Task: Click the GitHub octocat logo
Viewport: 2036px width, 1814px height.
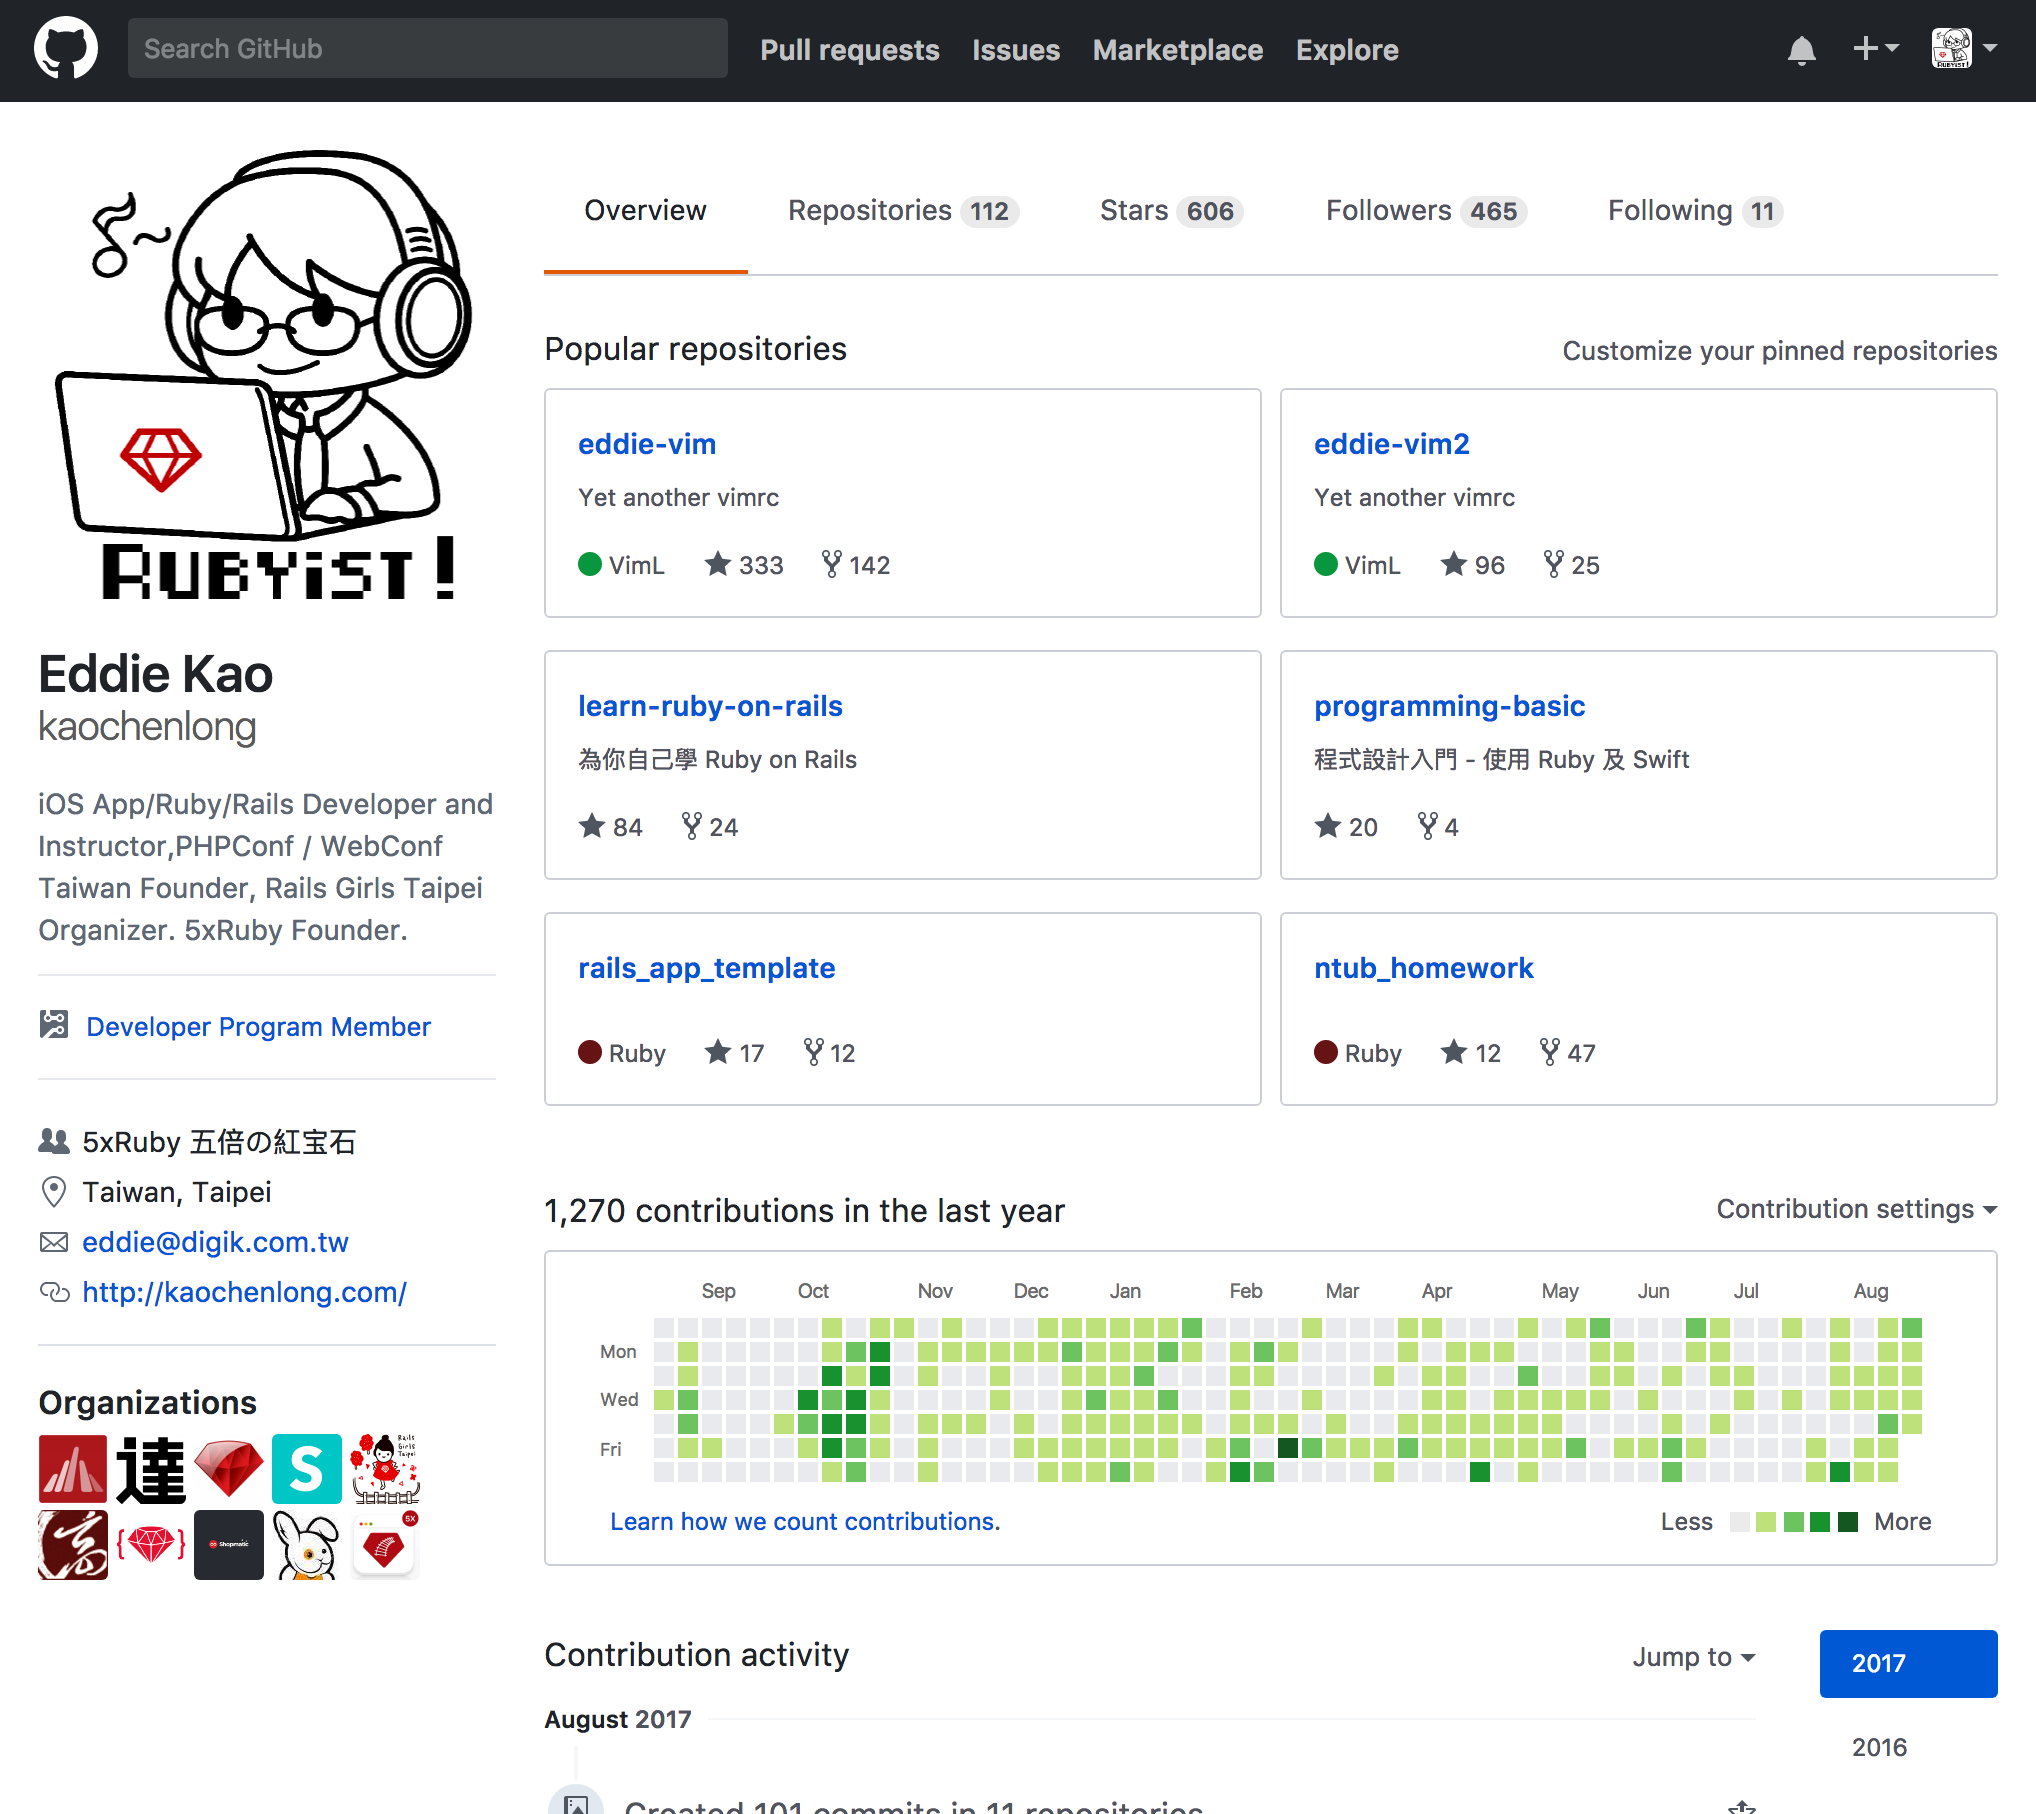Action: [x=66, y=47]
